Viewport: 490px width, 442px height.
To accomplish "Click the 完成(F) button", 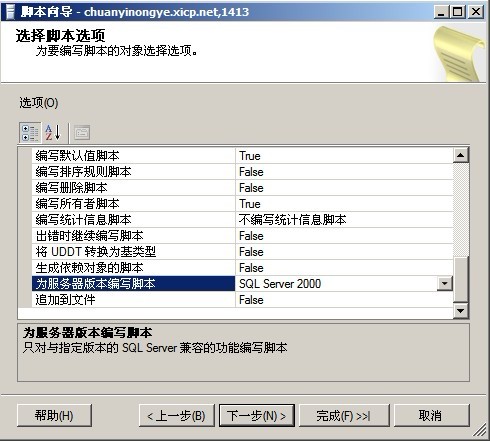I will 344,415.
